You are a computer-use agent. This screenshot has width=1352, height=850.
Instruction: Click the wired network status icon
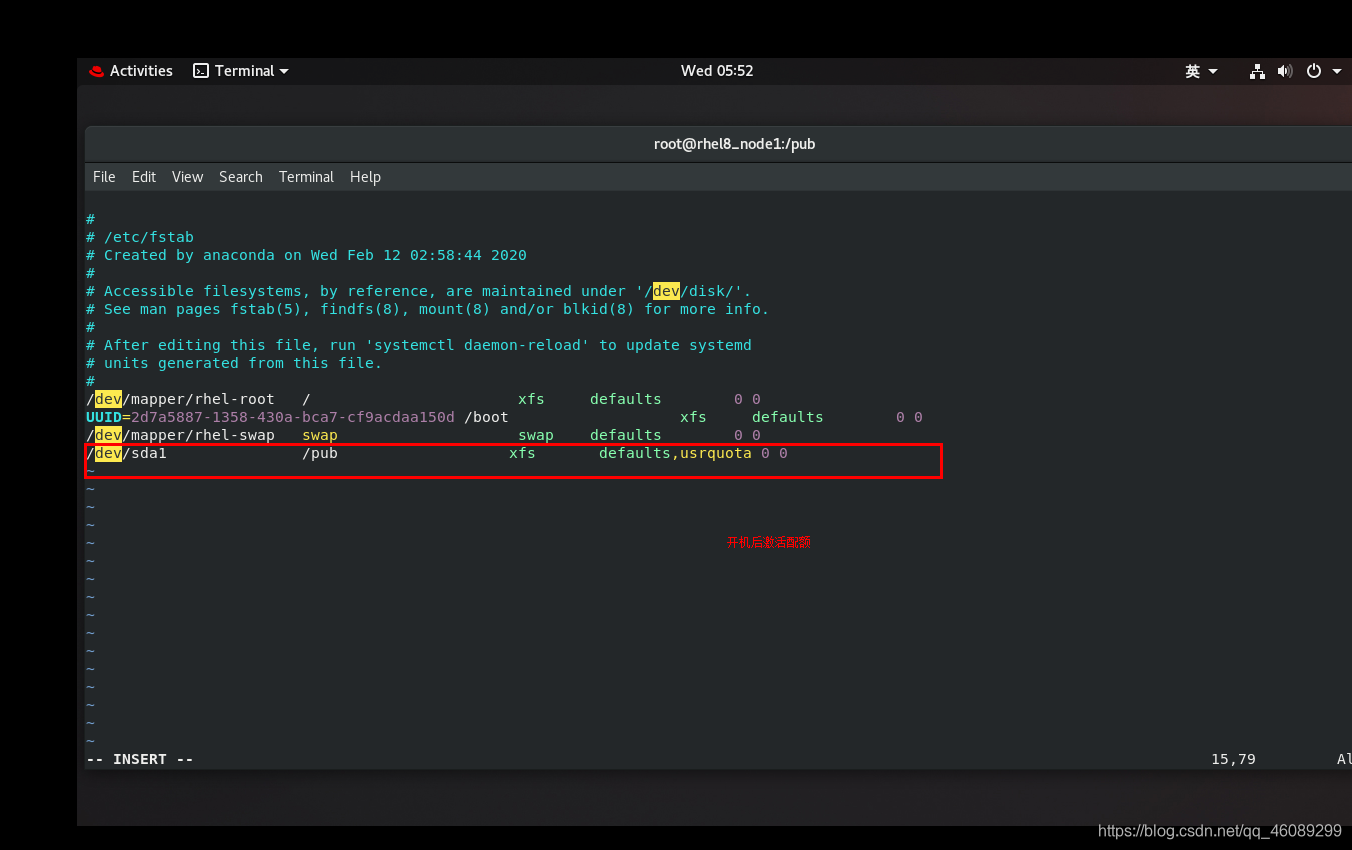click(1257, 71)
